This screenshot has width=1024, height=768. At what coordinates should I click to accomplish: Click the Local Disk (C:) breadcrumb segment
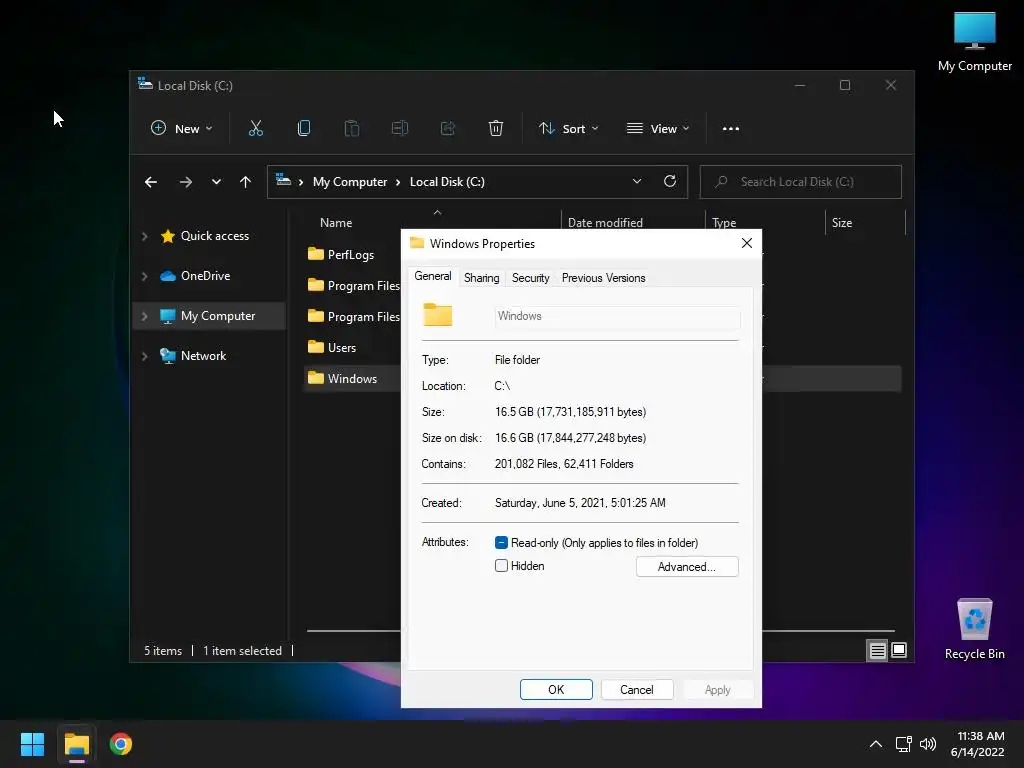tap(447, 182)
